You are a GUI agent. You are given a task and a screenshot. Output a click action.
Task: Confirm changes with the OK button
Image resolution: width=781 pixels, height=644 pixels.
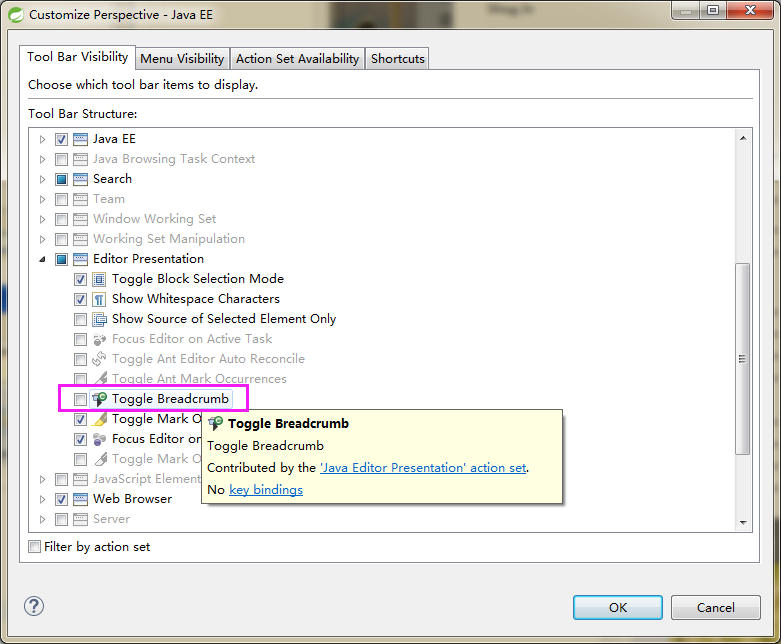click(618, 607)
